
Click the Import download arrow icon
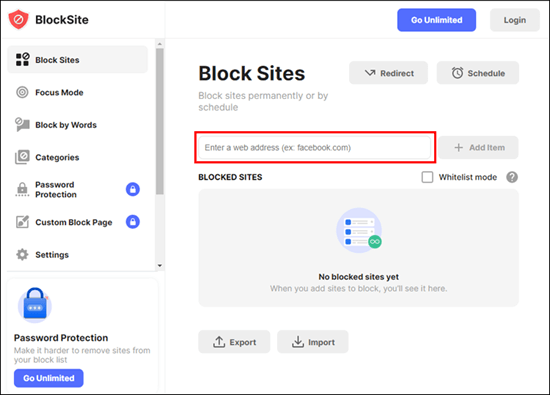[x=298, y=342]
